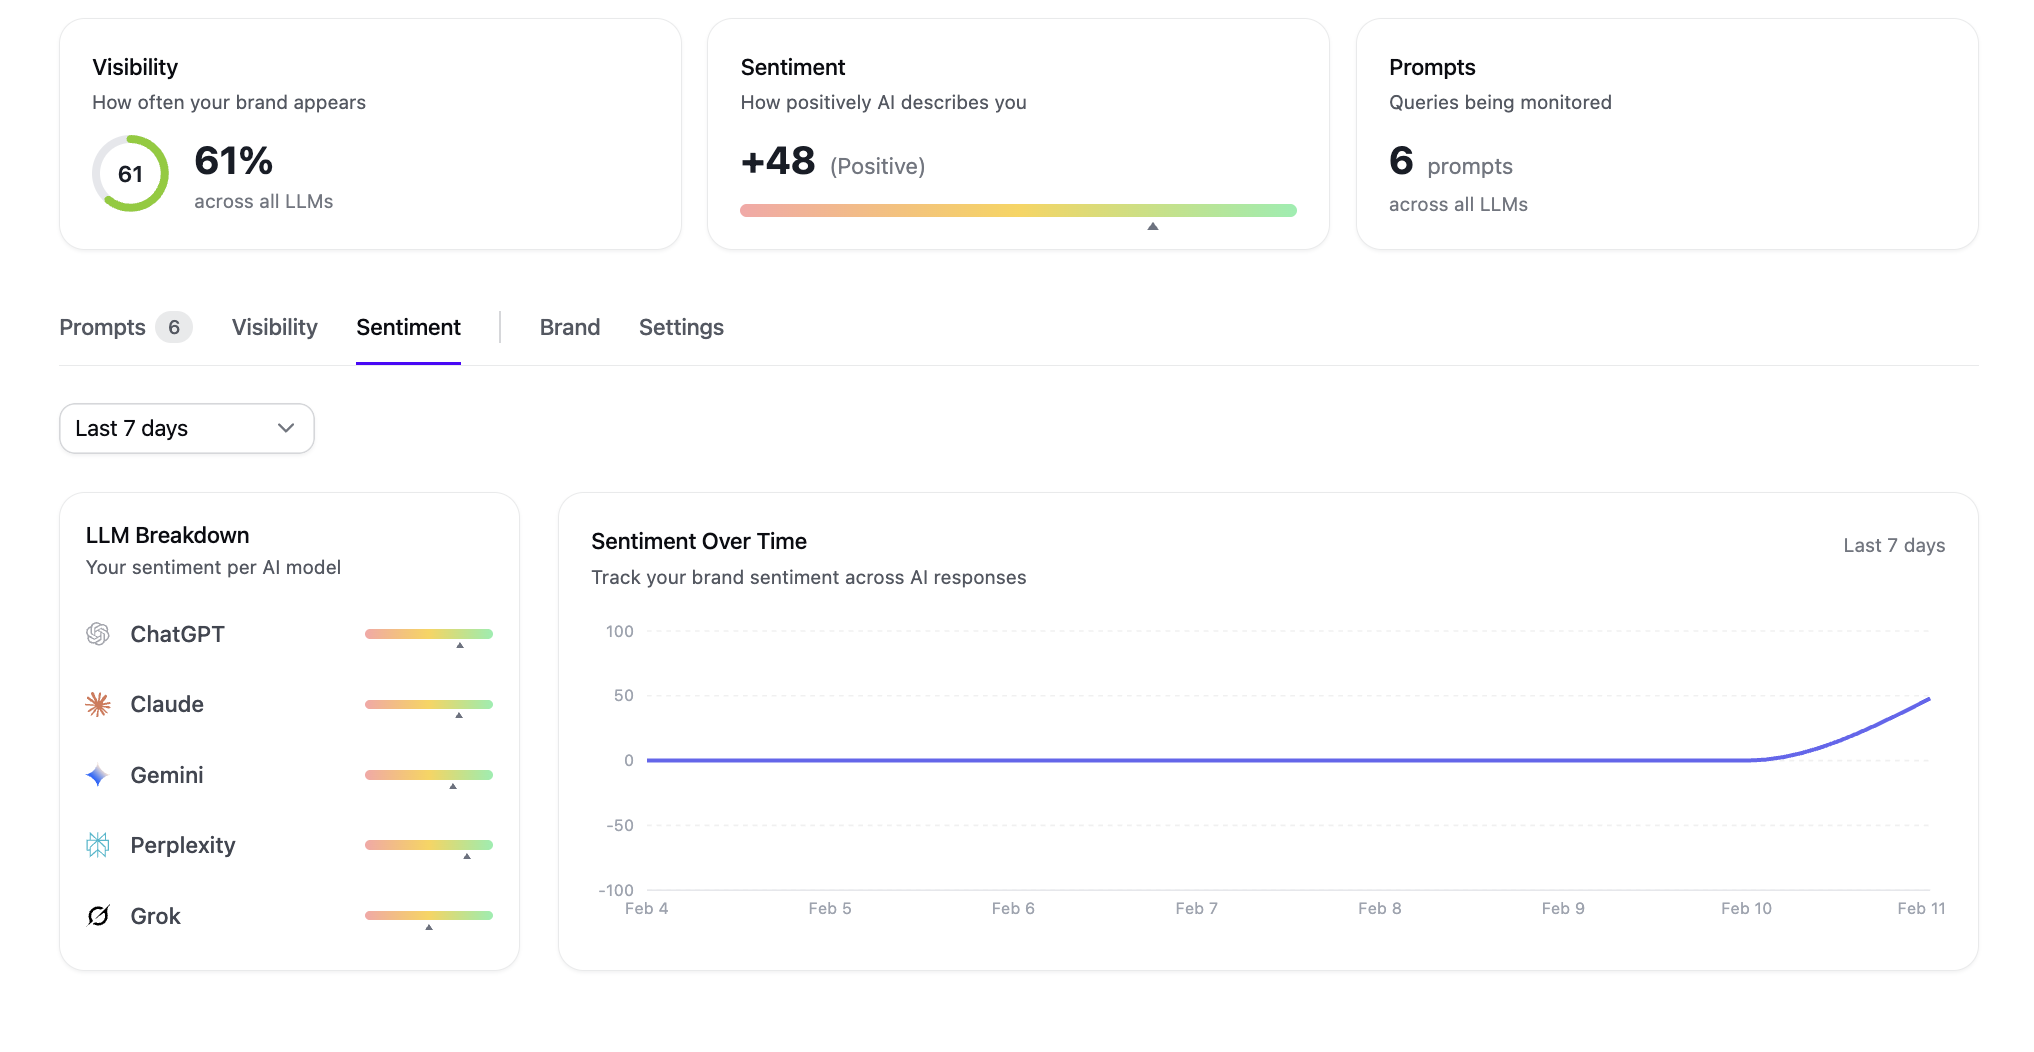Click the visibility score ring showing 61
The image size is (2034, 1052).
coord(130,172)
